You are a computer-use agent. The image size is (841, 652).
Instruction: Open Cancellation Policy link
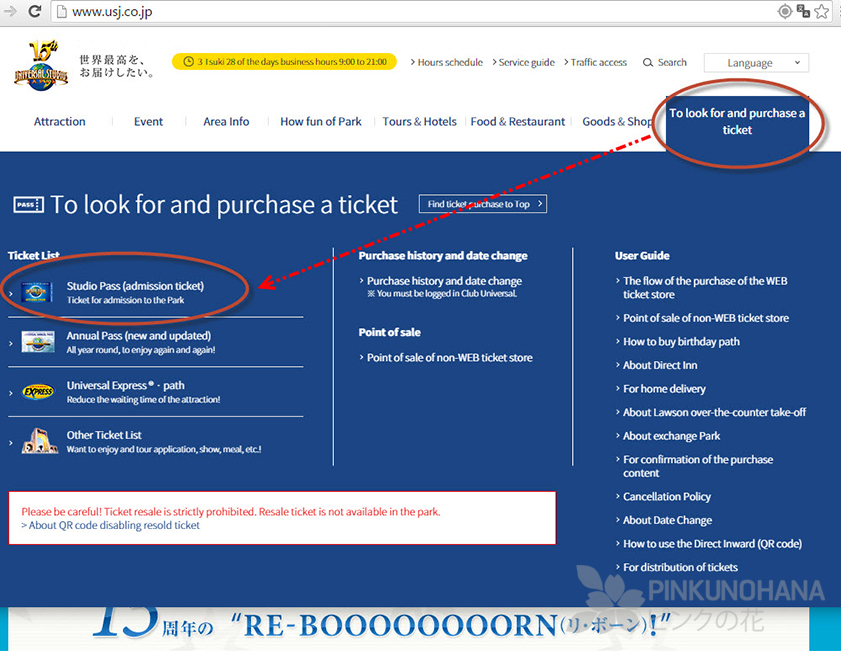667,497
